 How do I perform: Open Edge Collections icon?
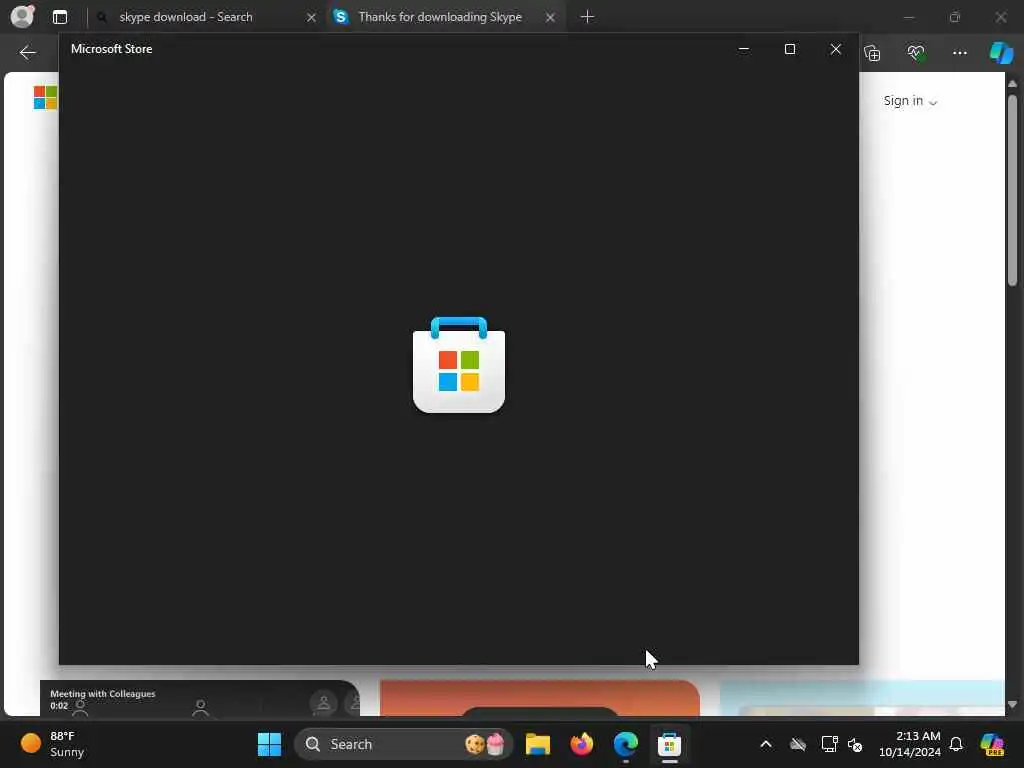(x=872, y=53)
